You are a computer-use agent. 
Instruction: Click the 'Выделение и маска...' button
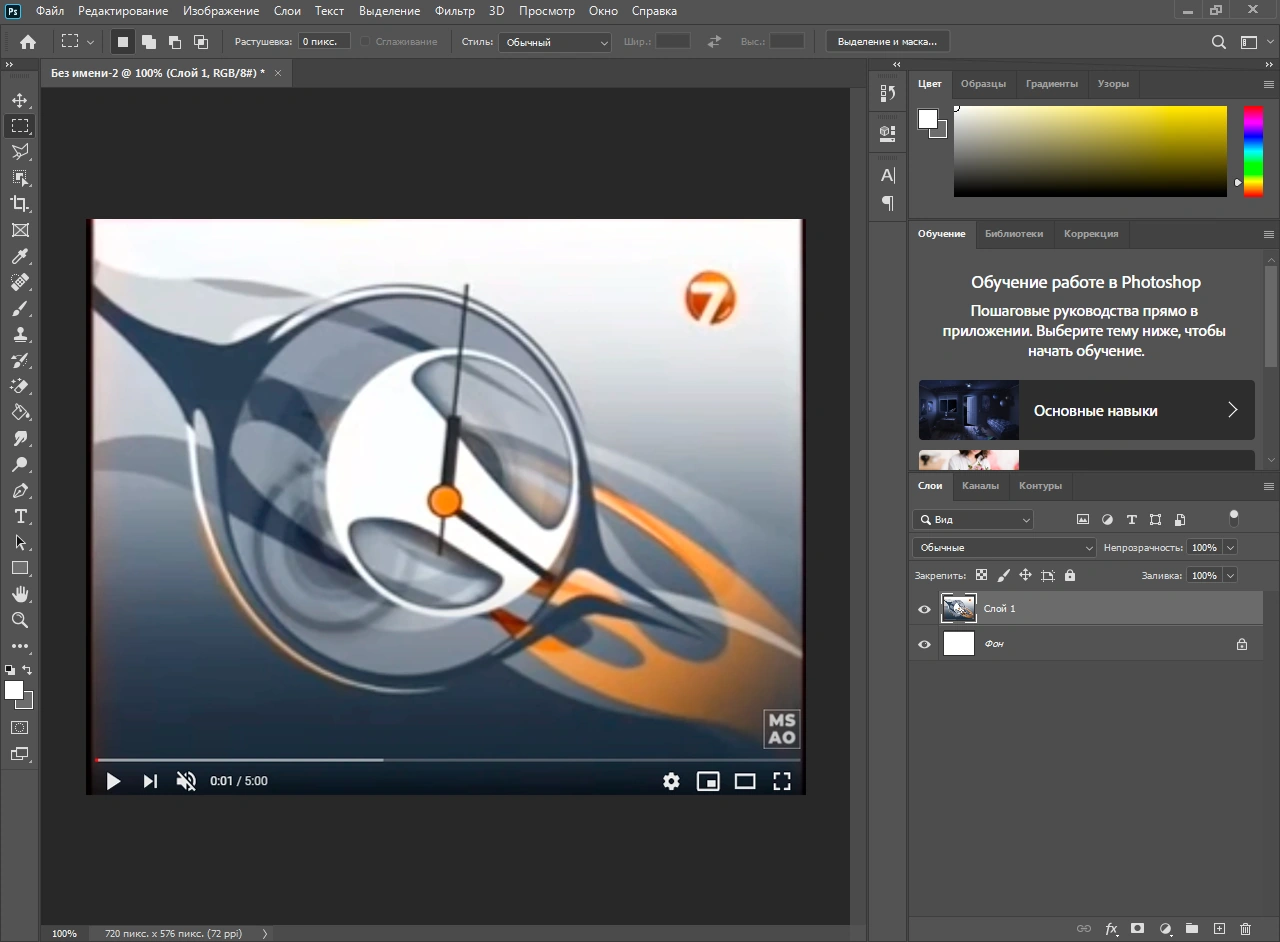pos(887,42)
